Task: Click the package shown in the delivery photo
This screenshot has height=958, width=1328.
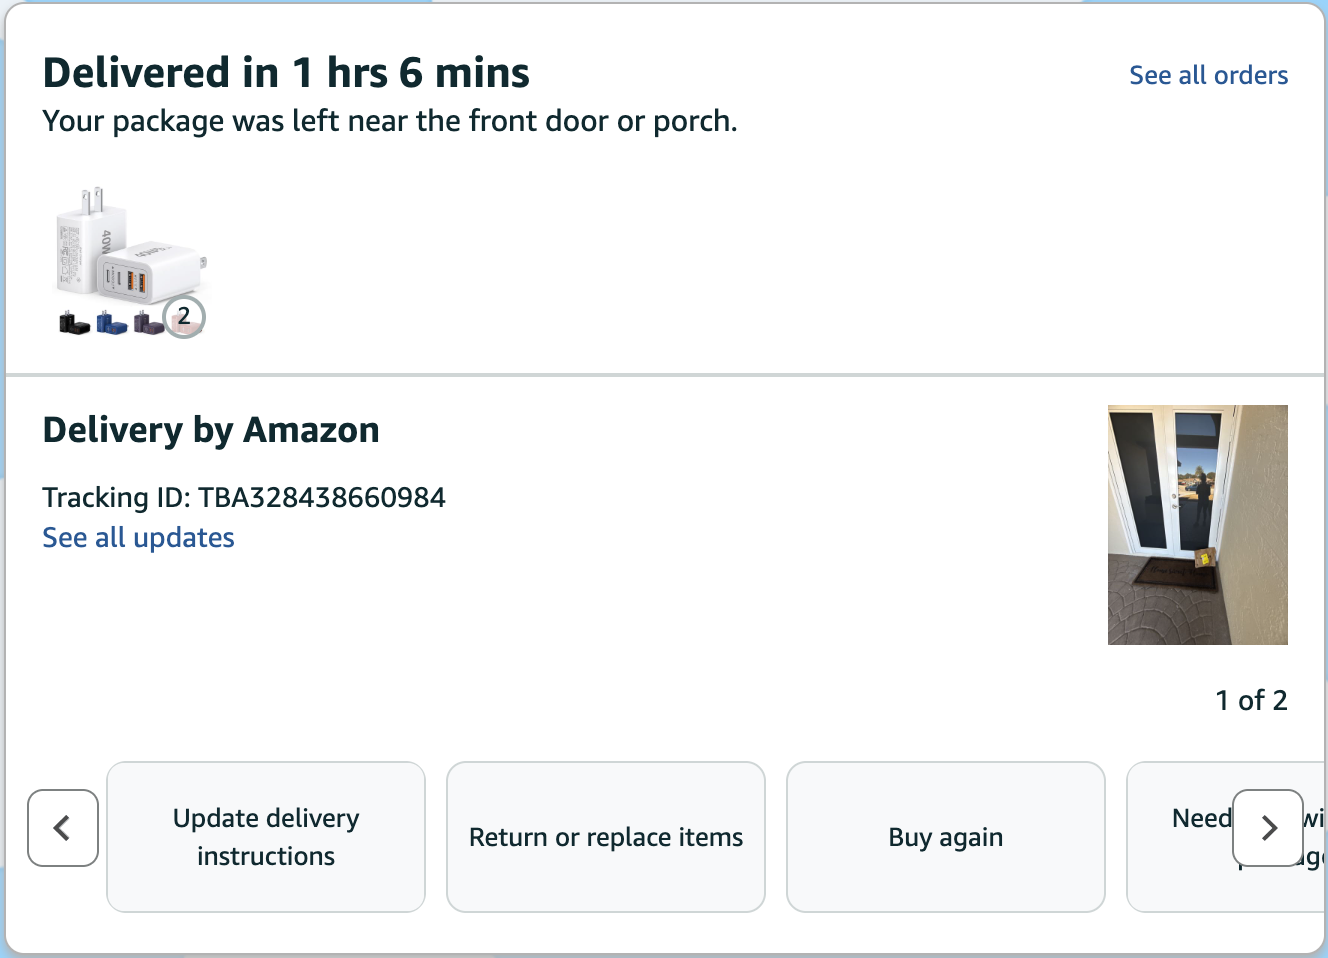Action: (1205, 558)
